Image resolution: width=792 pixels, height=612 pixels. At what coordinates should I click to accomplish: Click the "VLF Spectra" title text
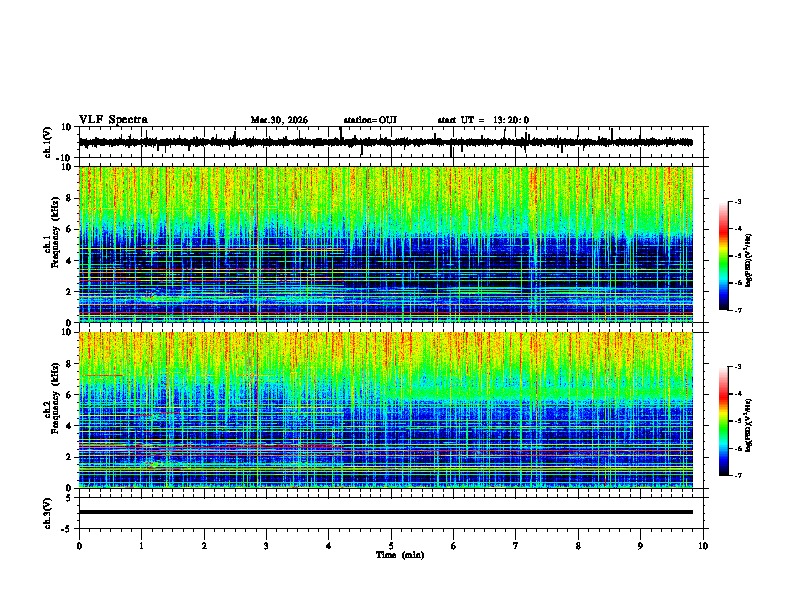tap(113, 119)
